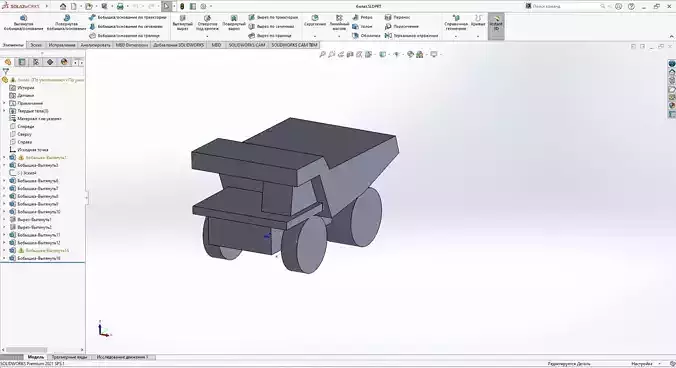The height and width of the screenshot is (368, 676).
Task: Open the FeatureManager design tree tab
Action: 8,62
